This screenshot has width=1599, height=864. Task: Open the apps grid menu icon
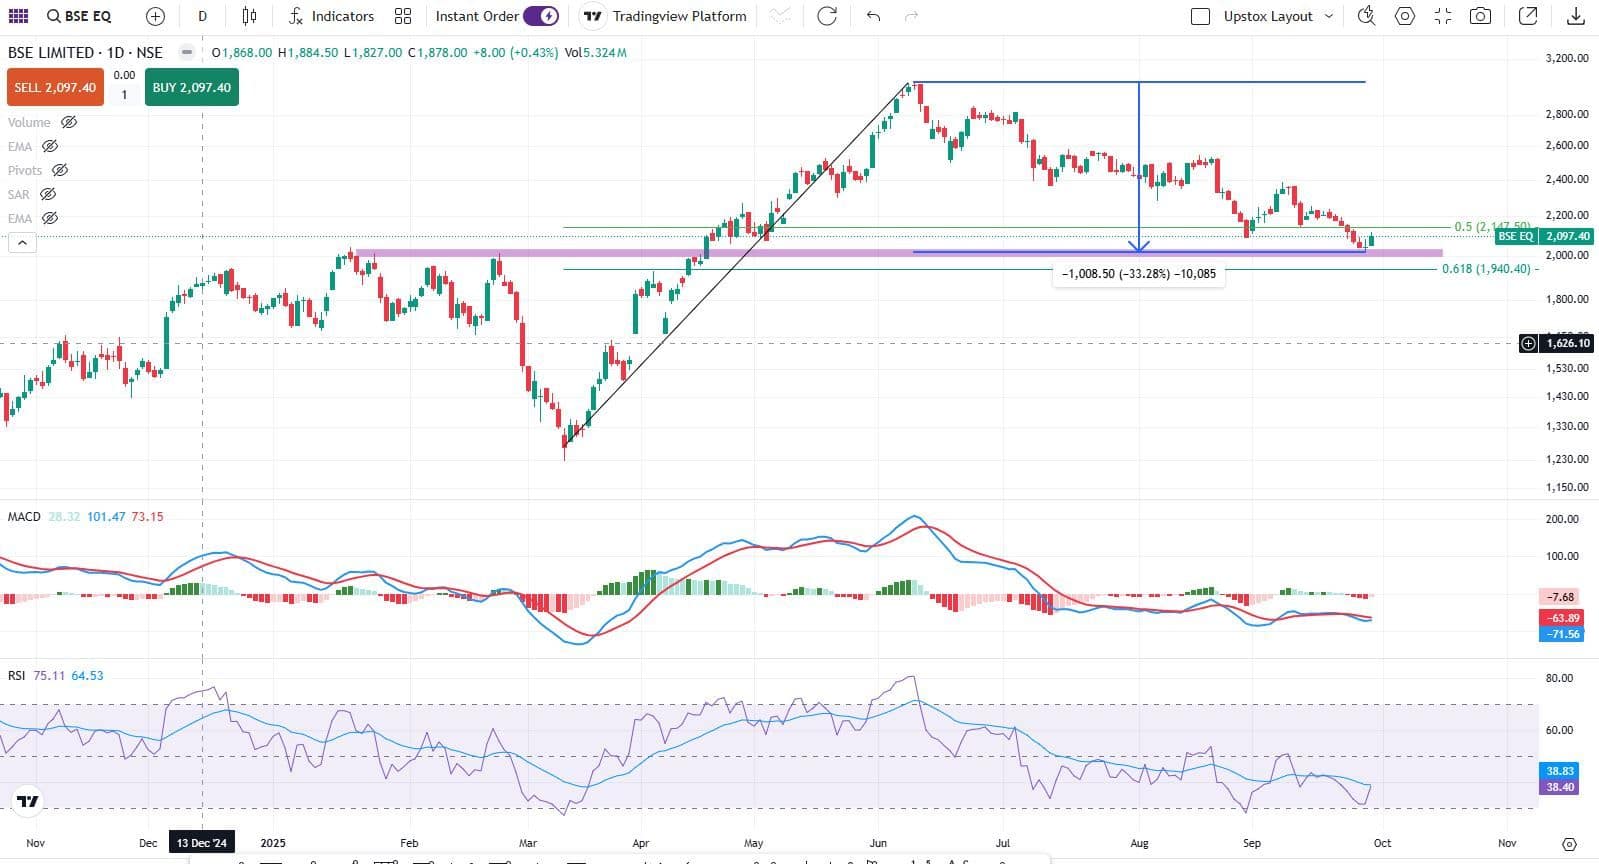coord(18,16)
